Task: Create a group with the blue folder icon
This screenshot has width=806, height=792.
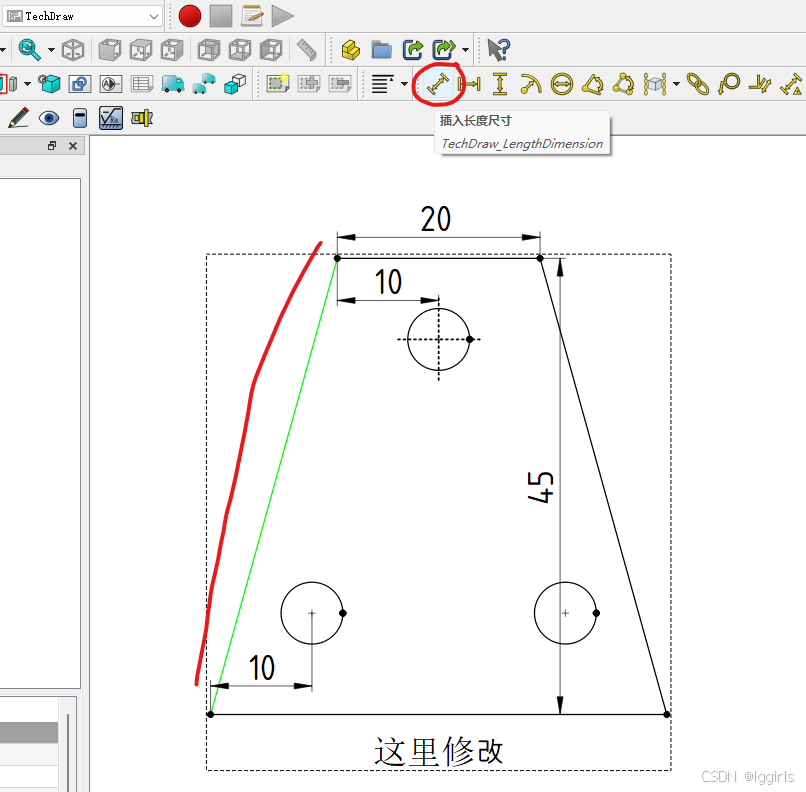Action: point(382,50)
